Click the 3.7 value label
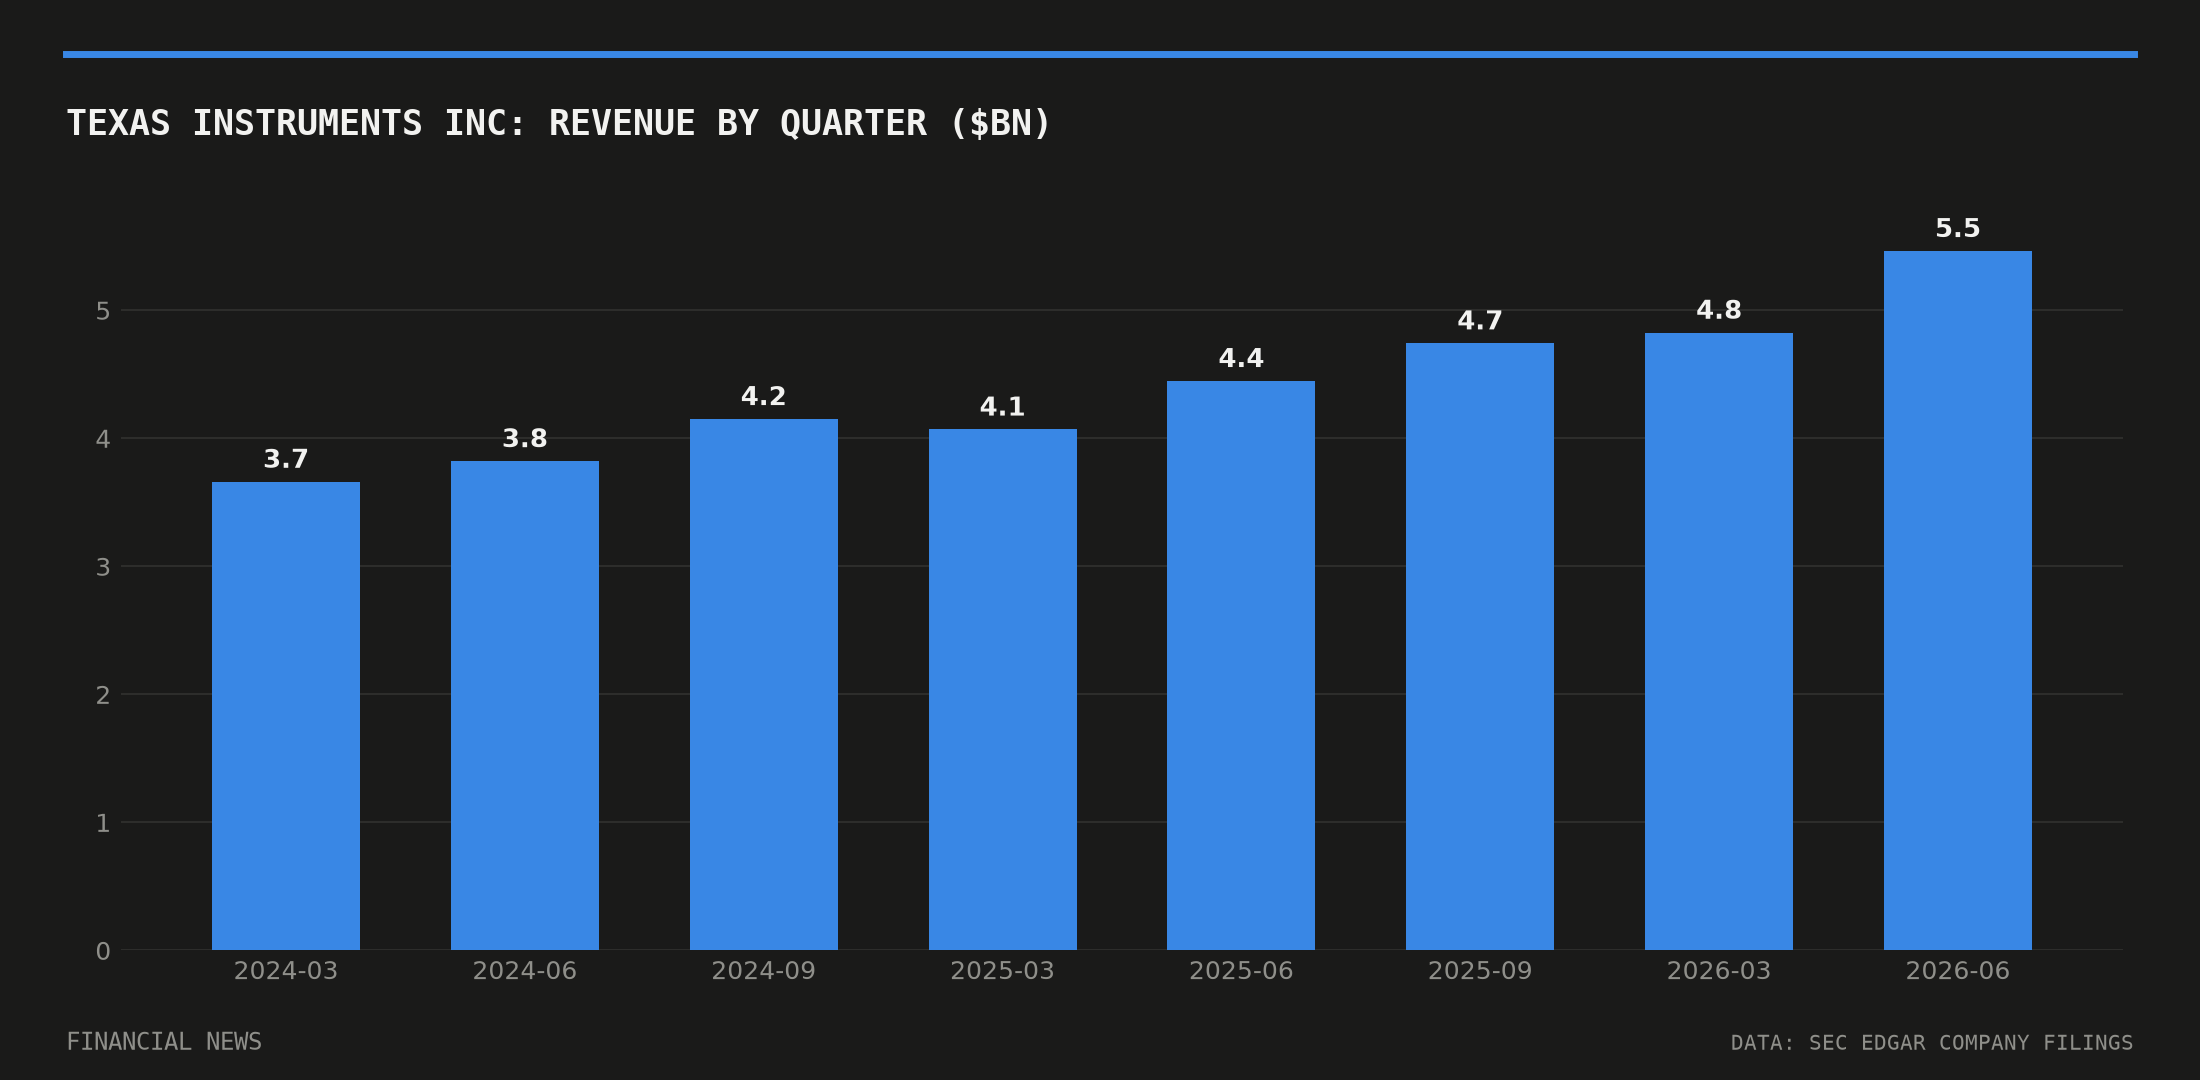Viewport: 2200px width, 1080px height. pyautogui.click(x=286, y=459)
